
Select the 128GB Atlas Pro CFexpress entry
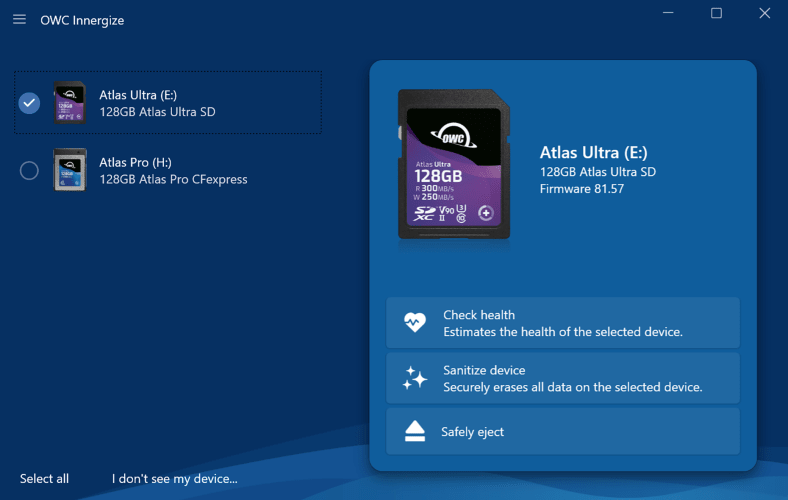[173, 179]
